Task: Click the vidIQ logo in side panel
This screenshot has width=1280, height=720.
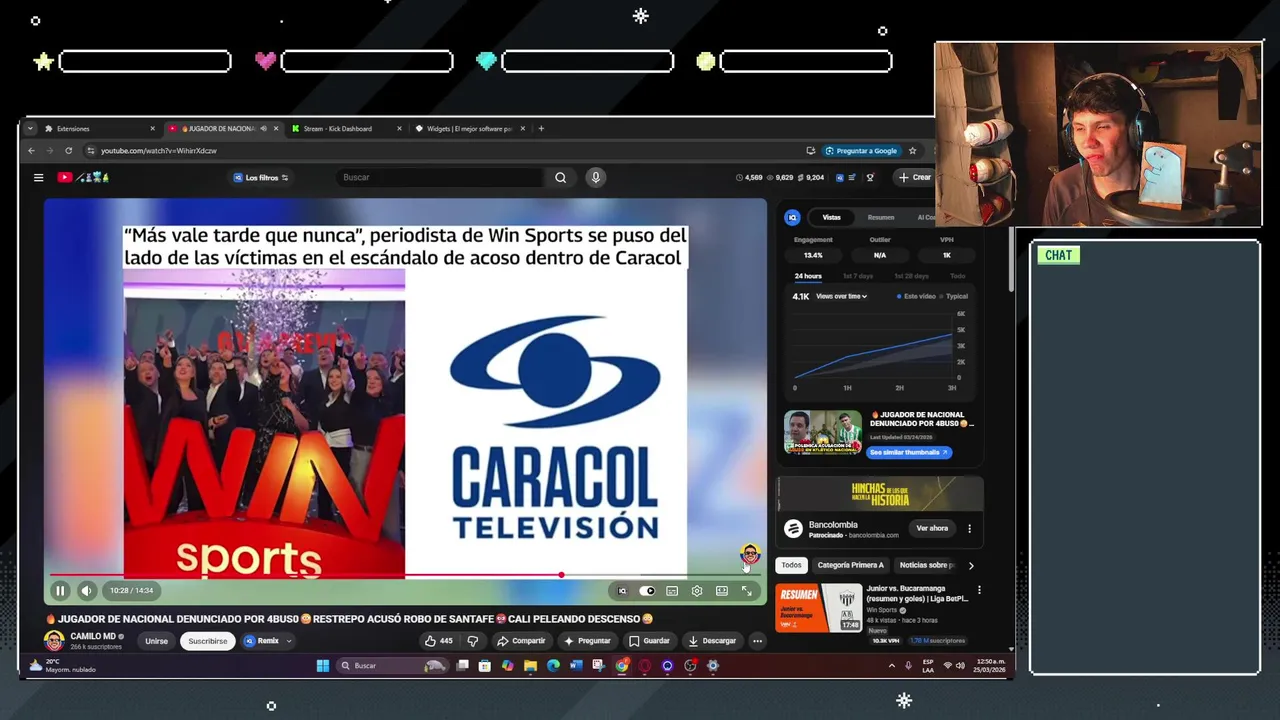Action: [x=792, y=217]
